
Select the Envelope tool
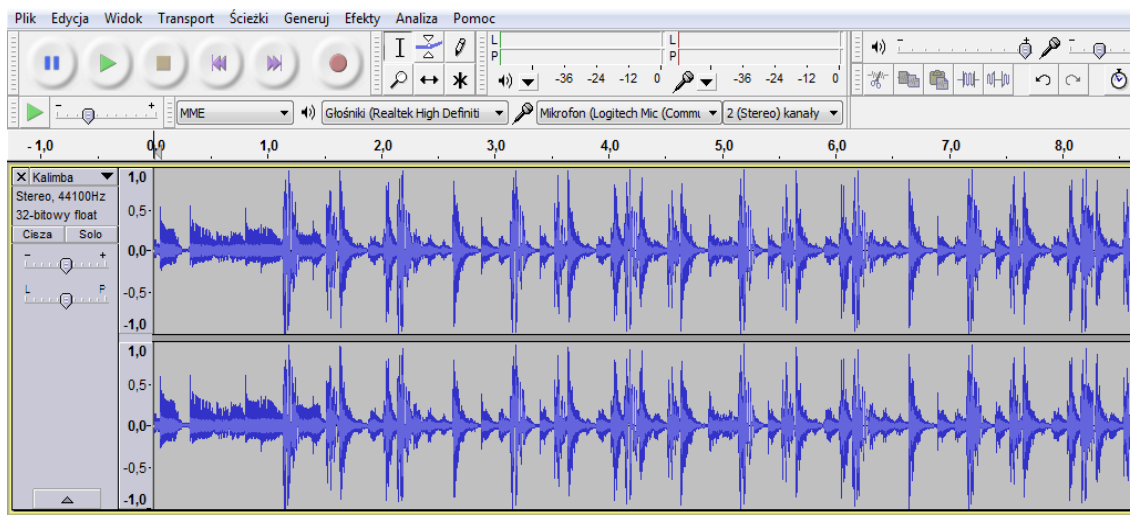429,47
